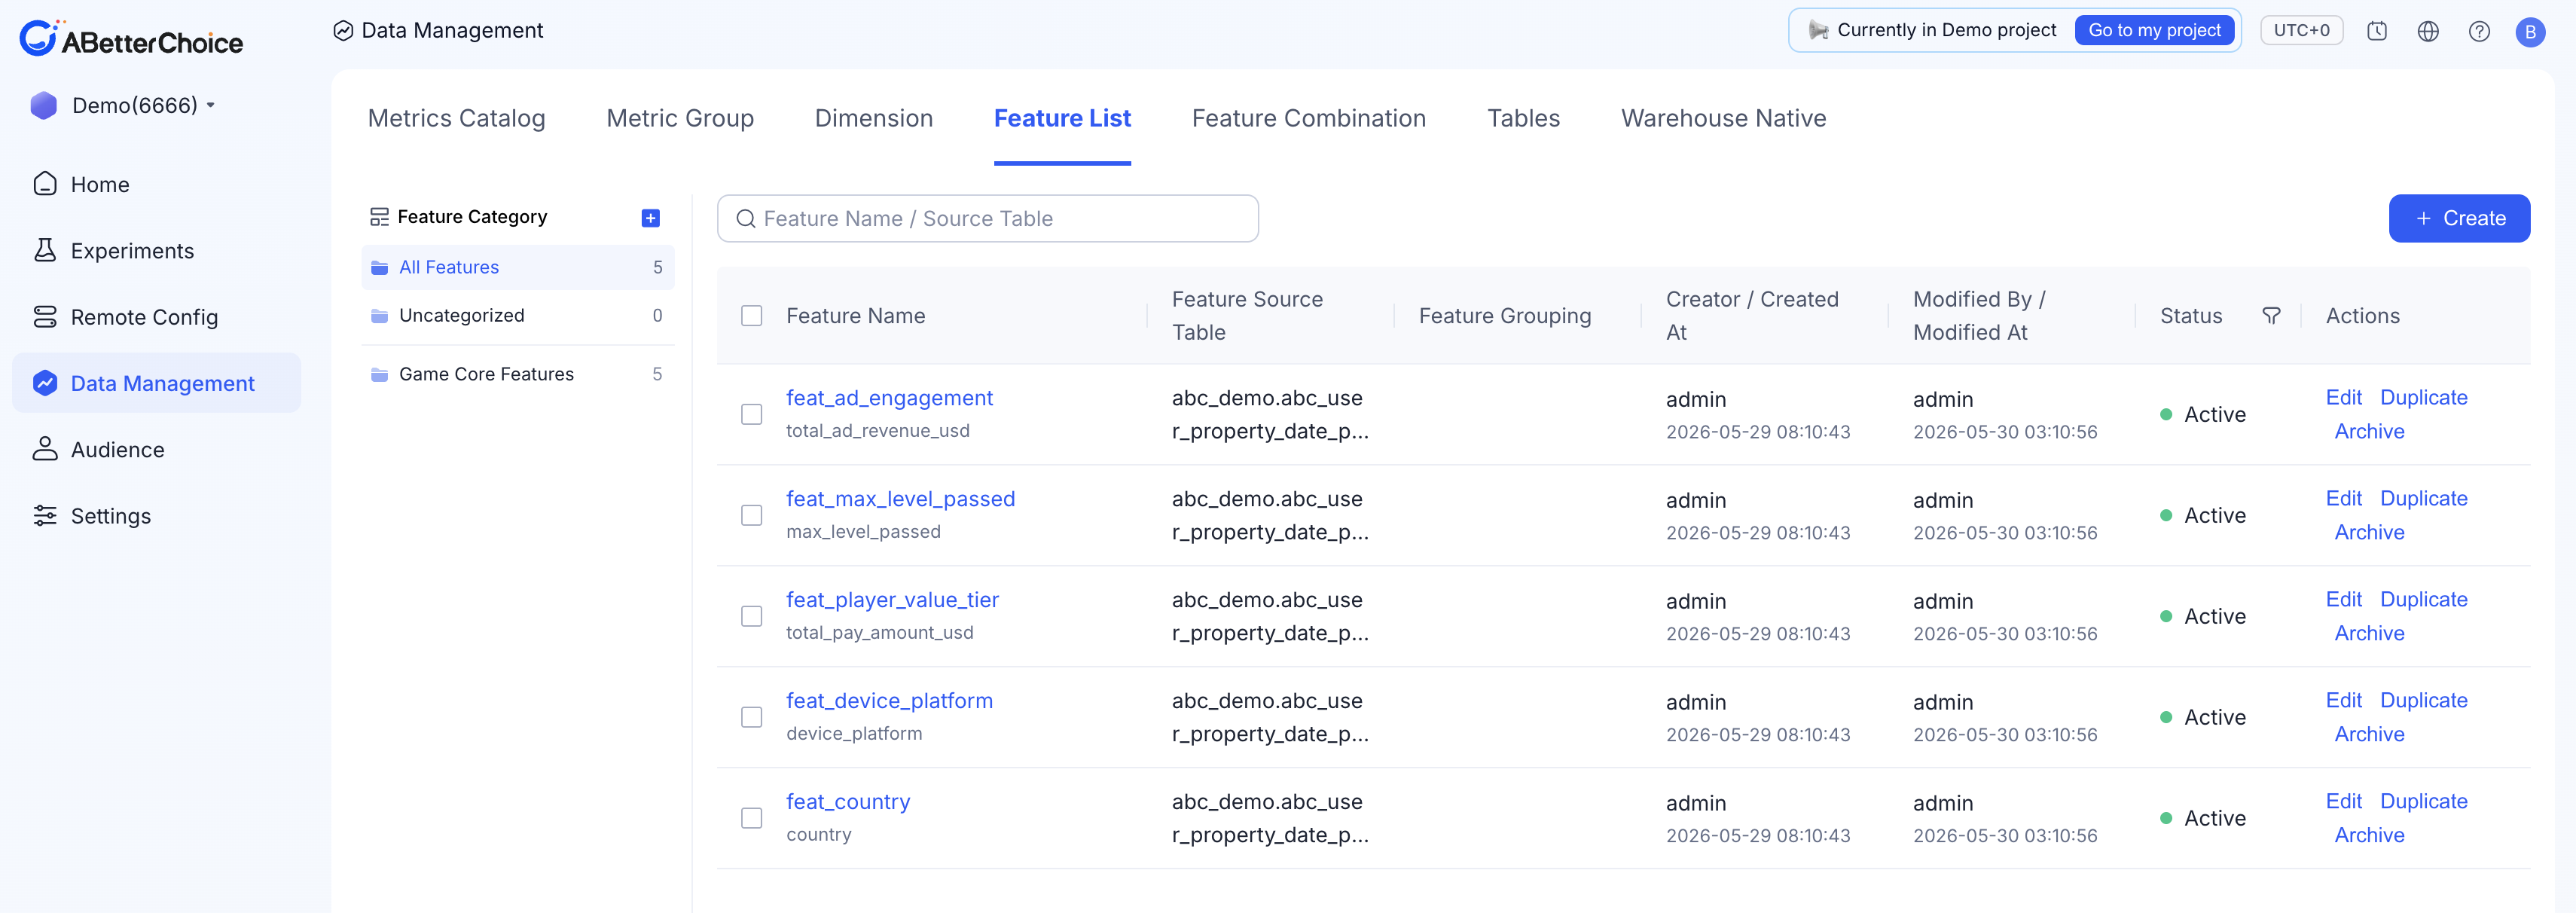Open the feat_max_level_passed feature link
Image resolution: width=2576 pixels, height=913 pixels.
900,499
